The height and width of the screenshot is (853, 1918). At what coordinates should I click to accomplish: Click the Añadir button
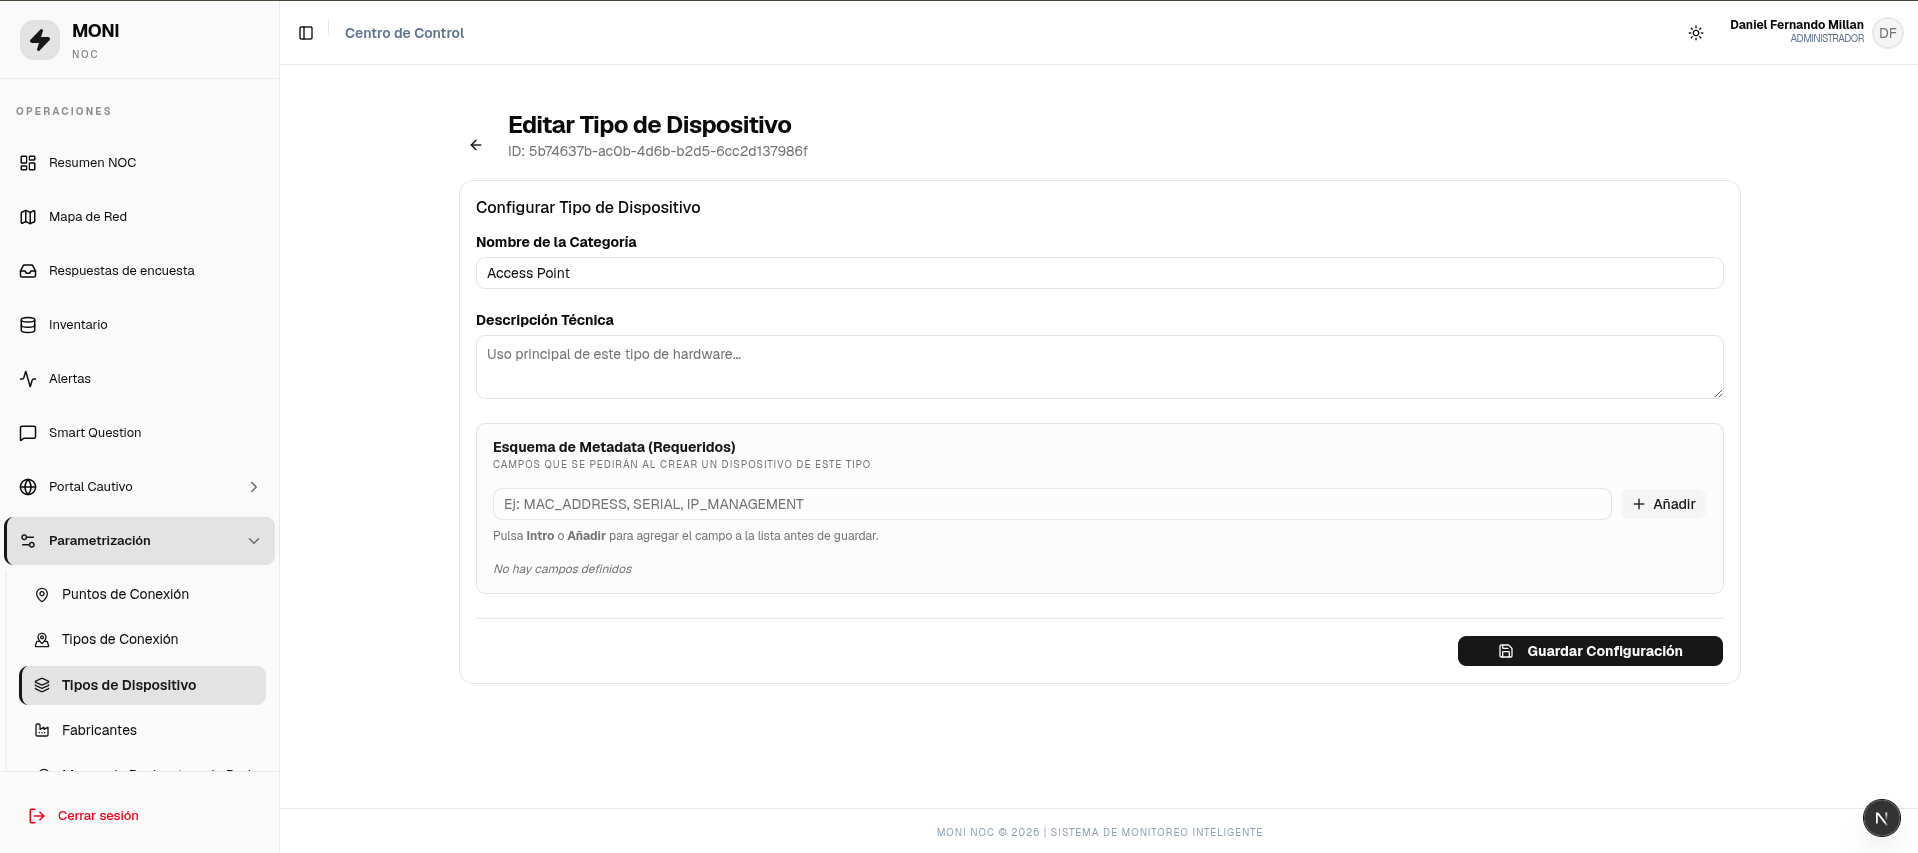tap(1664, 504)
